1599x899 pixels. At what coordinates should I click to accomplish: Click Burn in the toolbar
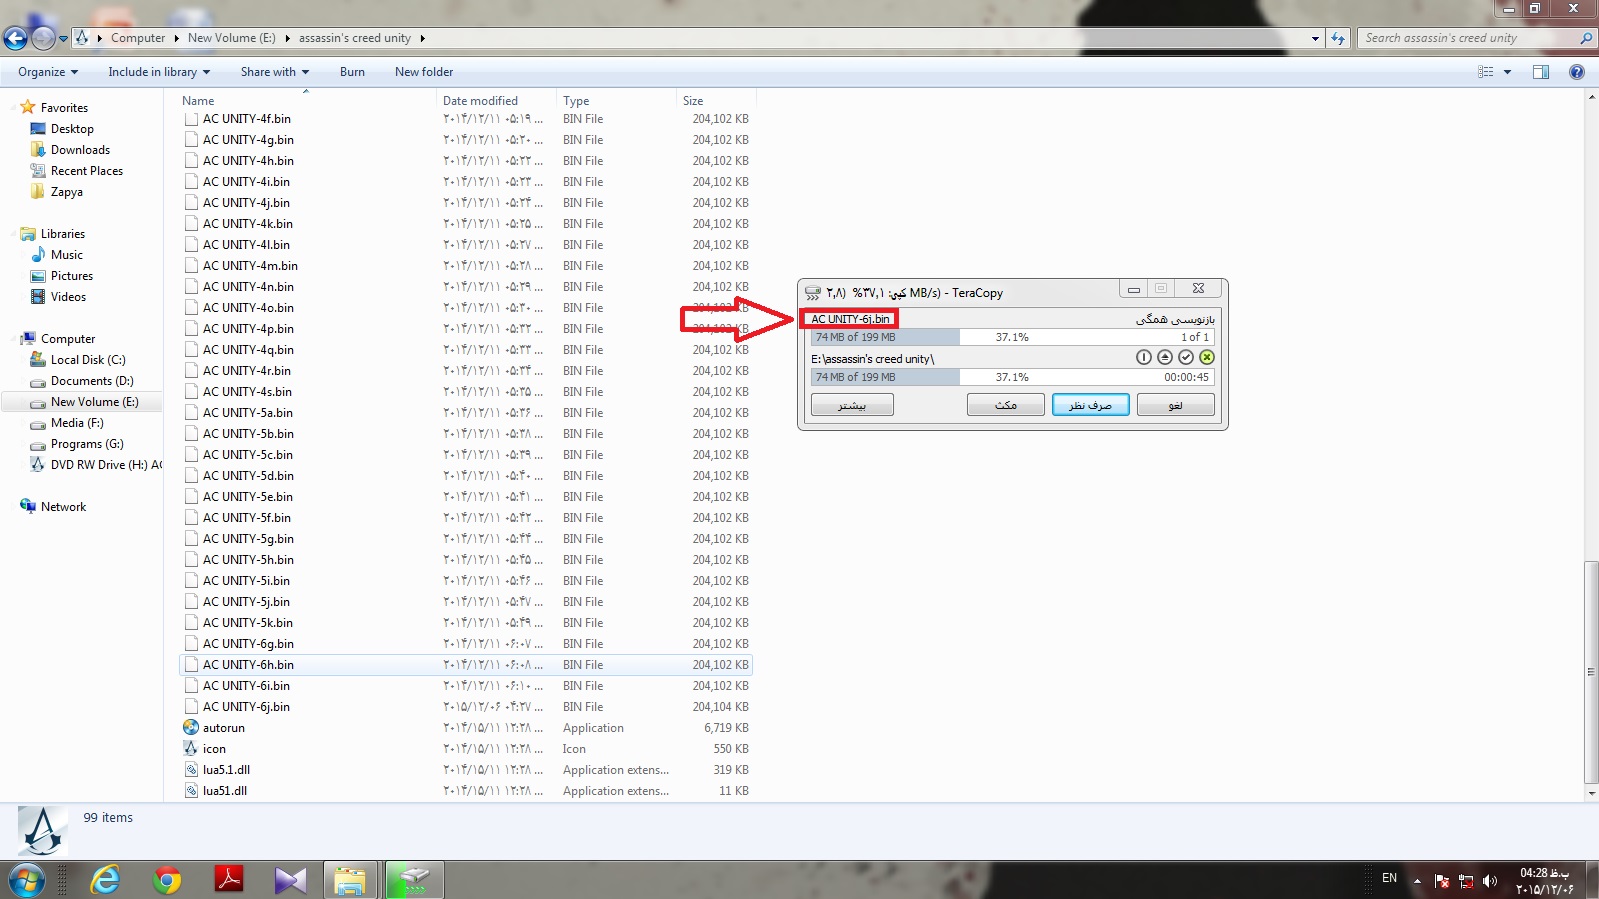click(x=352, y=72)
